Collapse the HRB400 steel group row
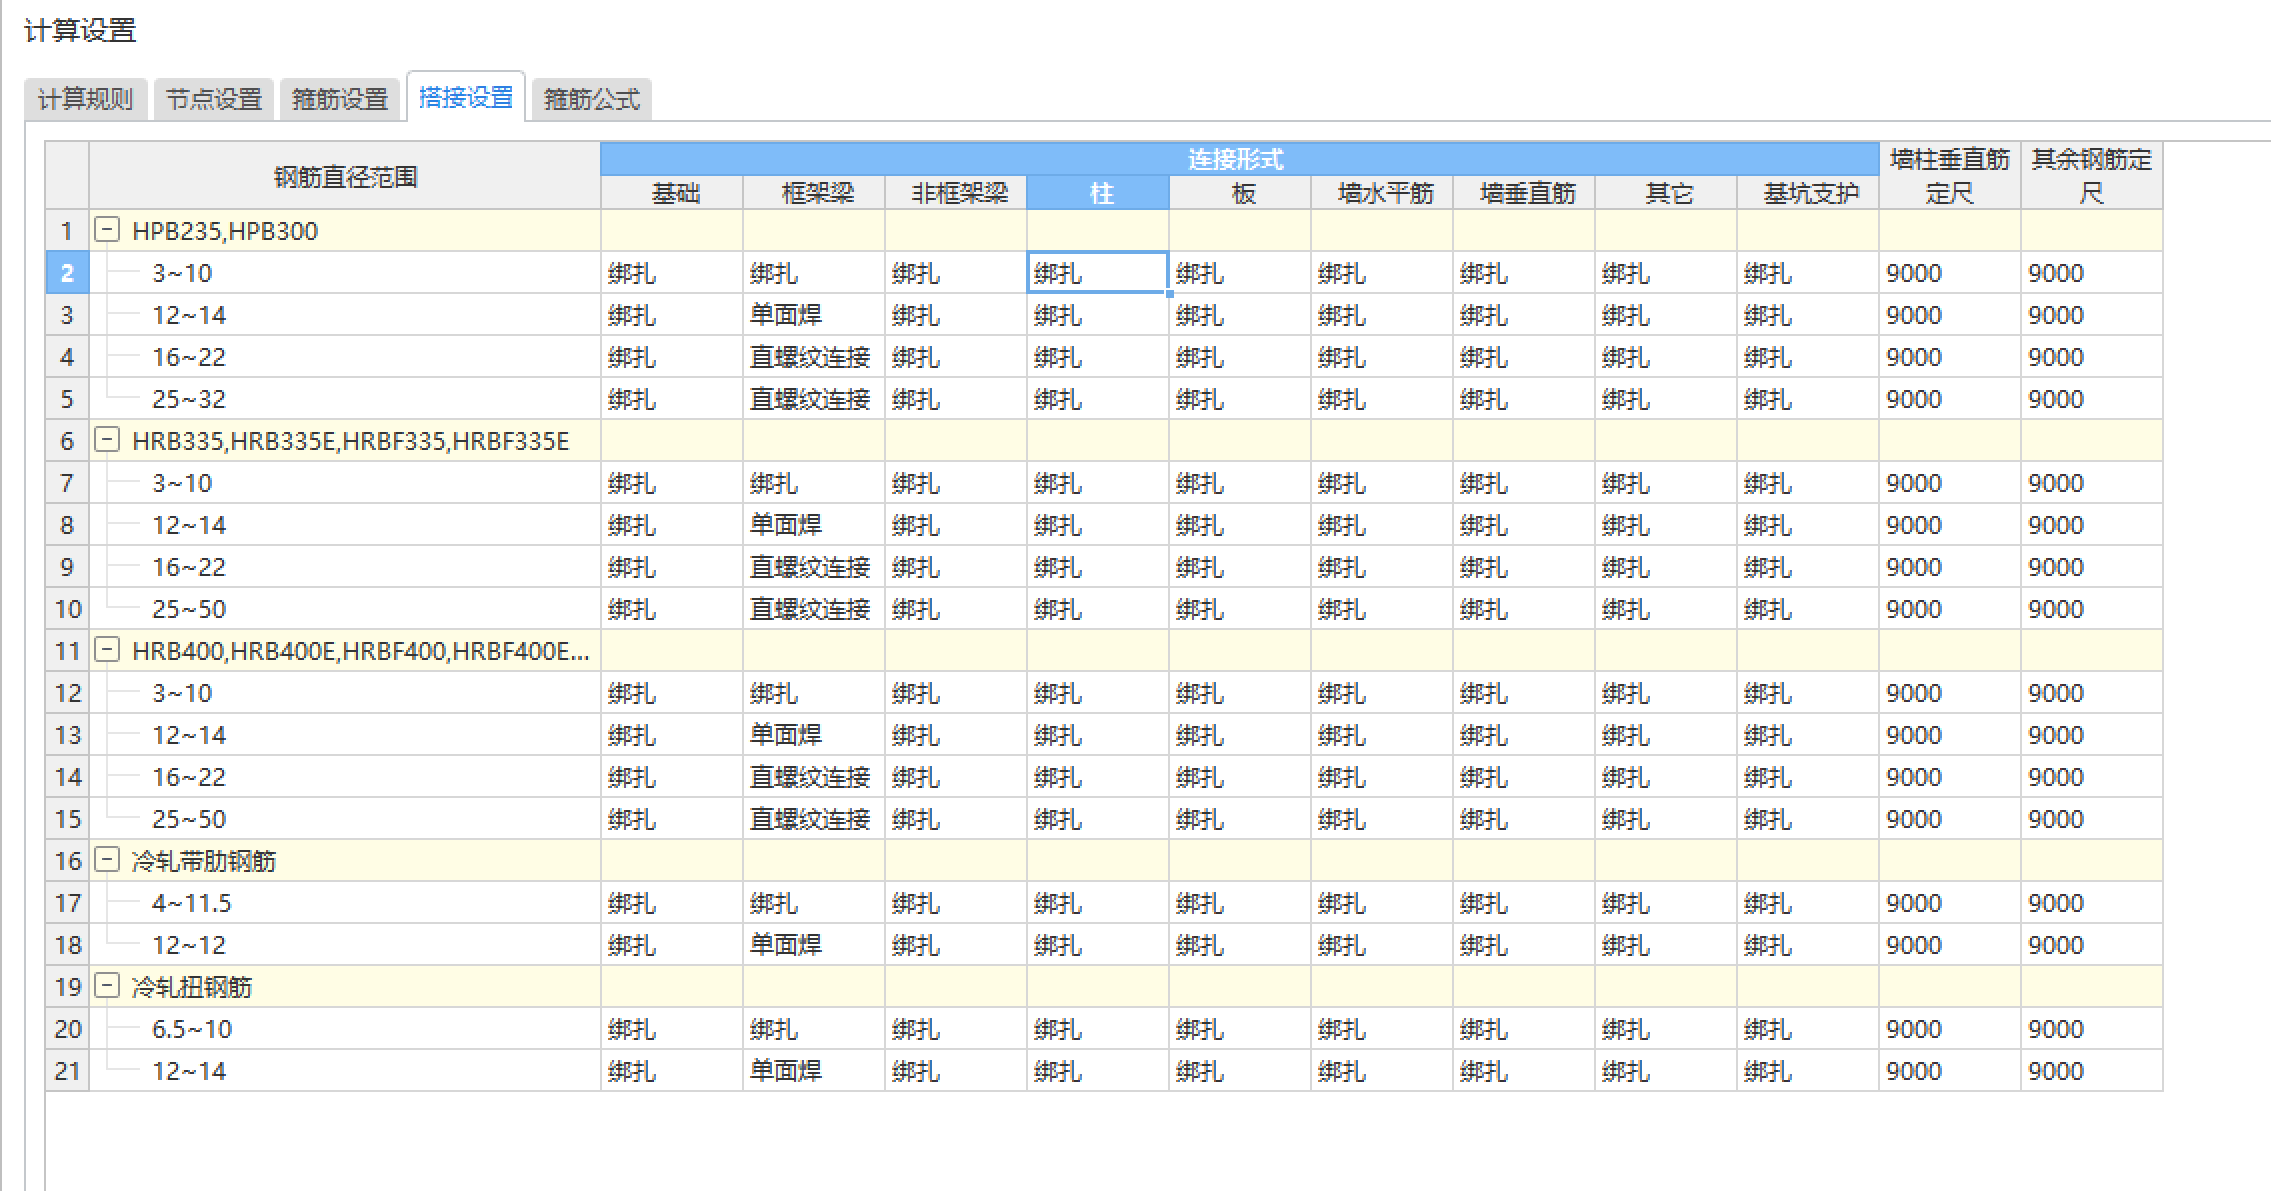The height and width of the screenshot is (1191, 2271). pos(106,650)
